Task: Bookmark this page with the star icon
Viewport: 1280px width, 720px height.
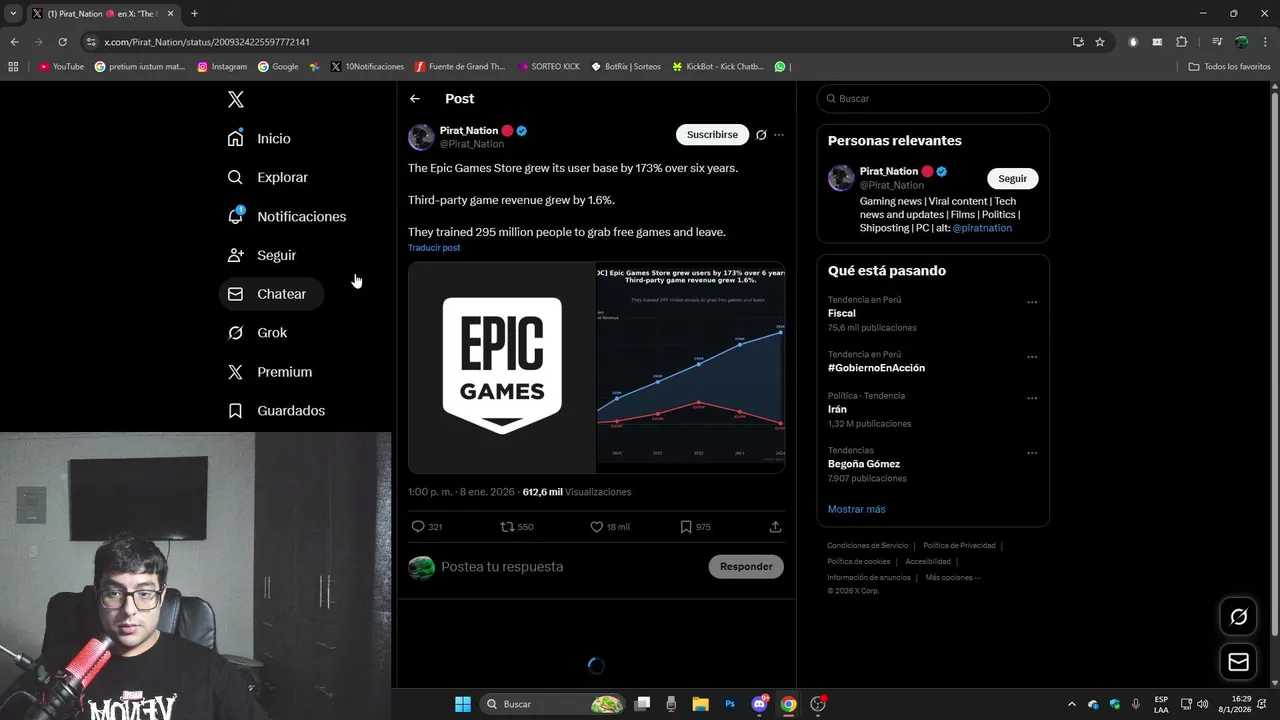Action: point(1100,42)
